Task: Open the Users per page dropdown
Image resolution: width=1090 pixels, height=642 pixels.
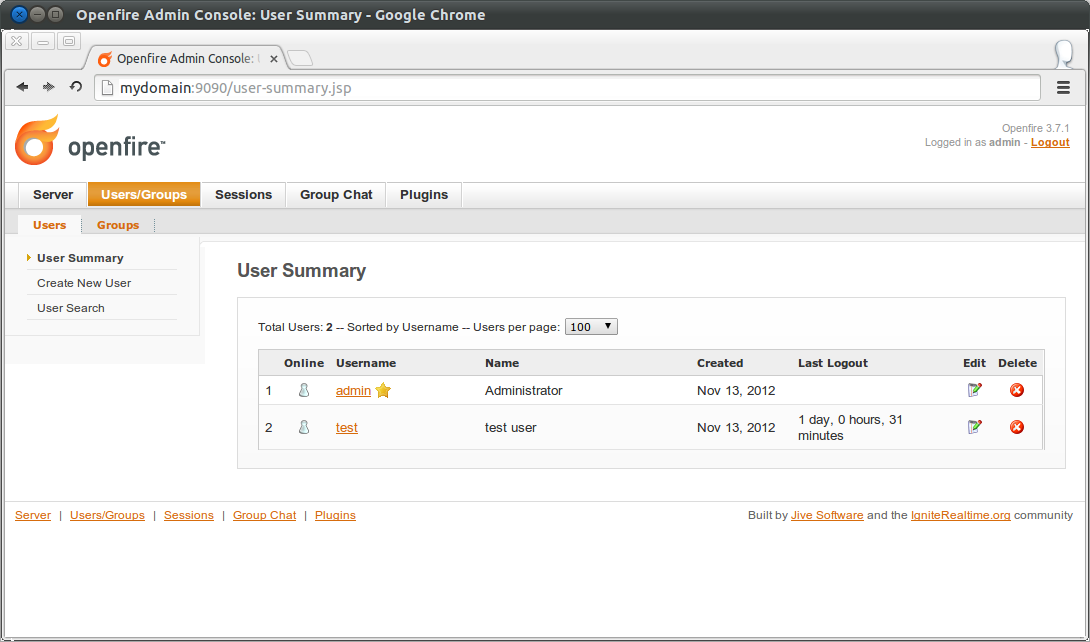Action: click(591, 327)
